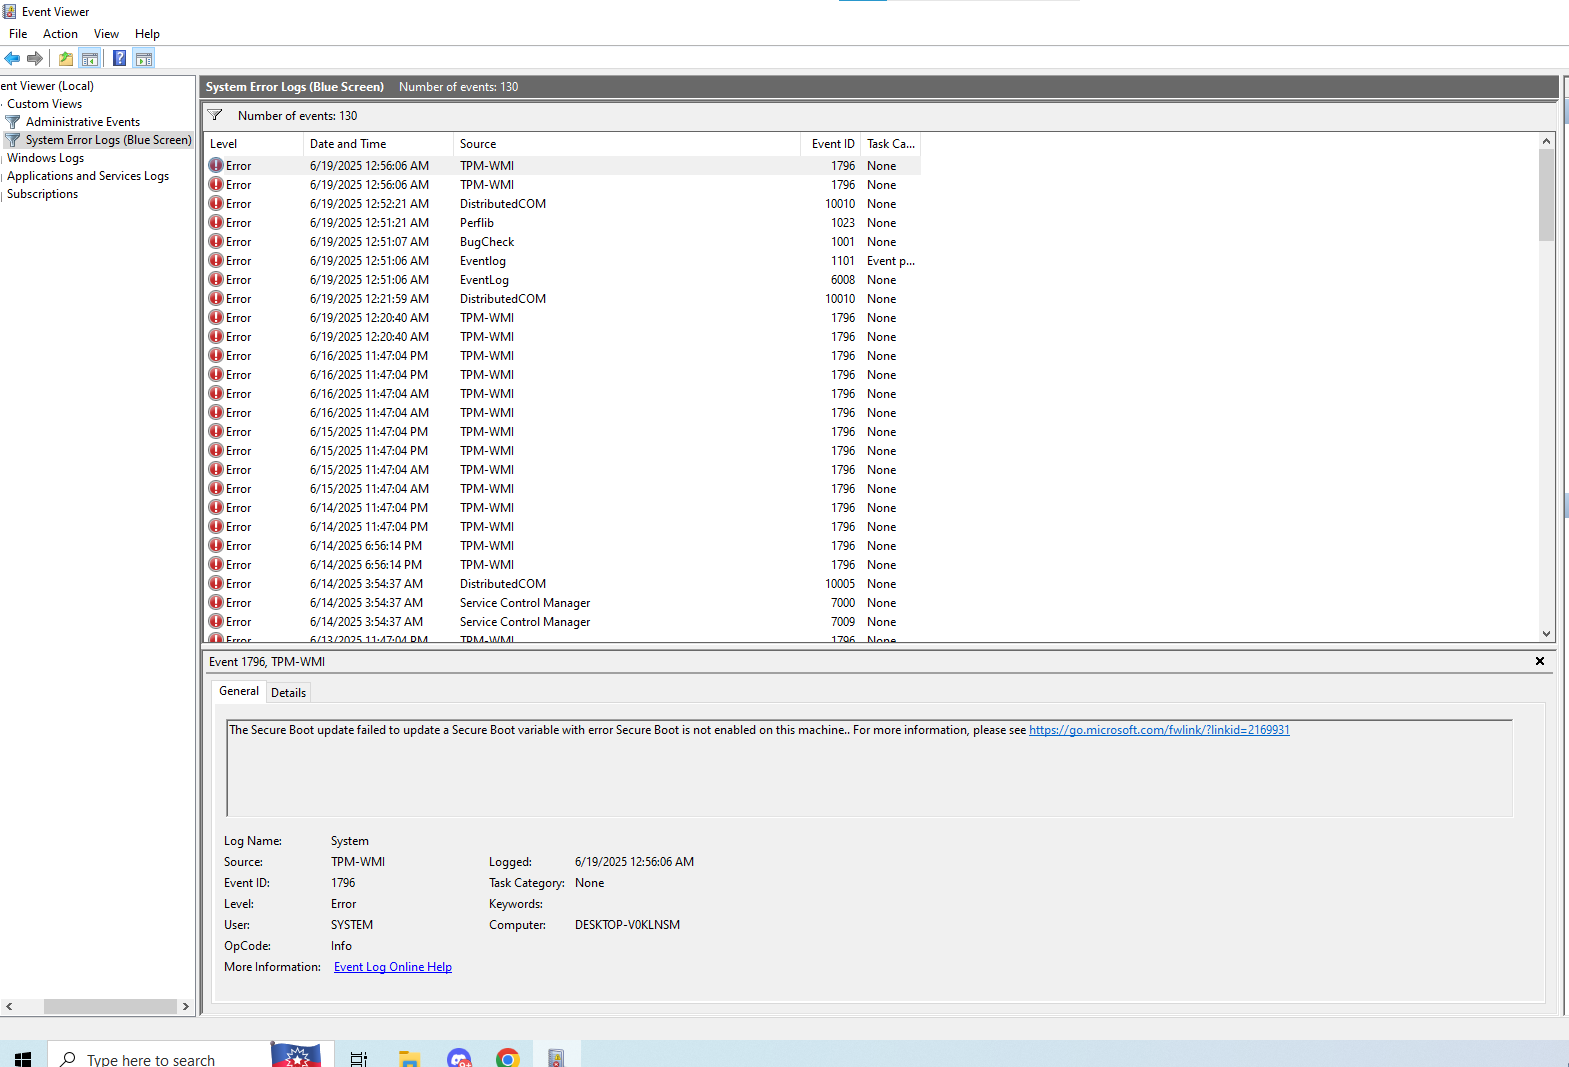Click the System Error Logs funnel icon in tree
Viewport: 1569px width, 1067px height.
13,140
